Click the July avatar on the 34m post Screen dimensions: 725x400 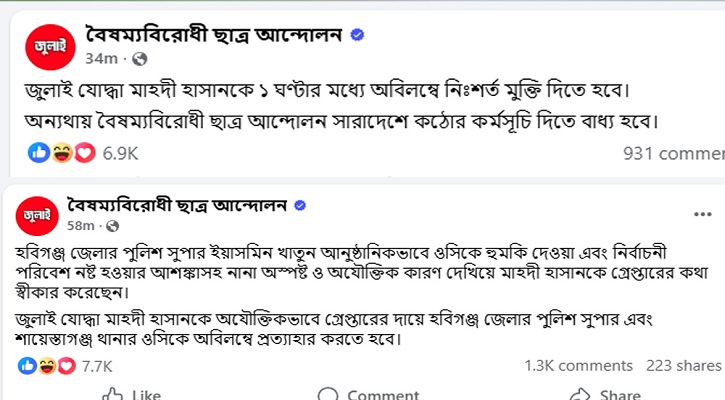tap(49, 44)
